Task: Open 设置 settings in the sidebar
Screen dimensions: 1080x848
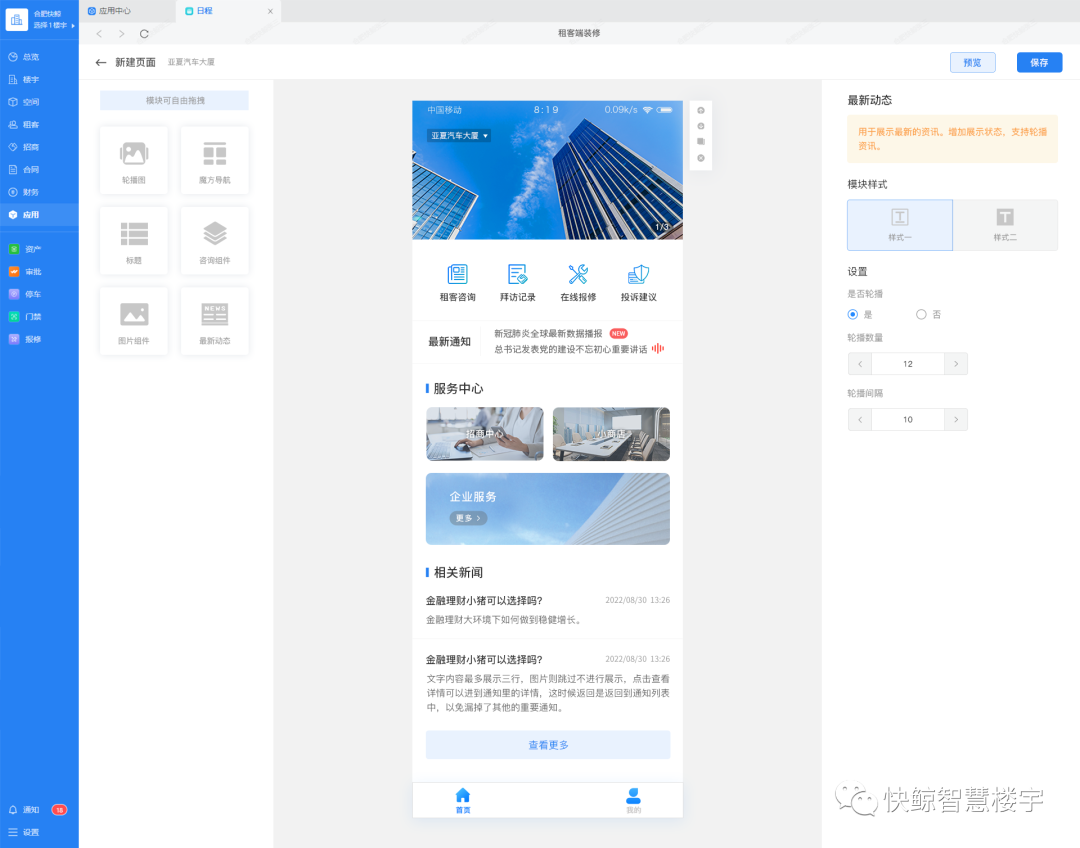Action: [x=24, y=832]
